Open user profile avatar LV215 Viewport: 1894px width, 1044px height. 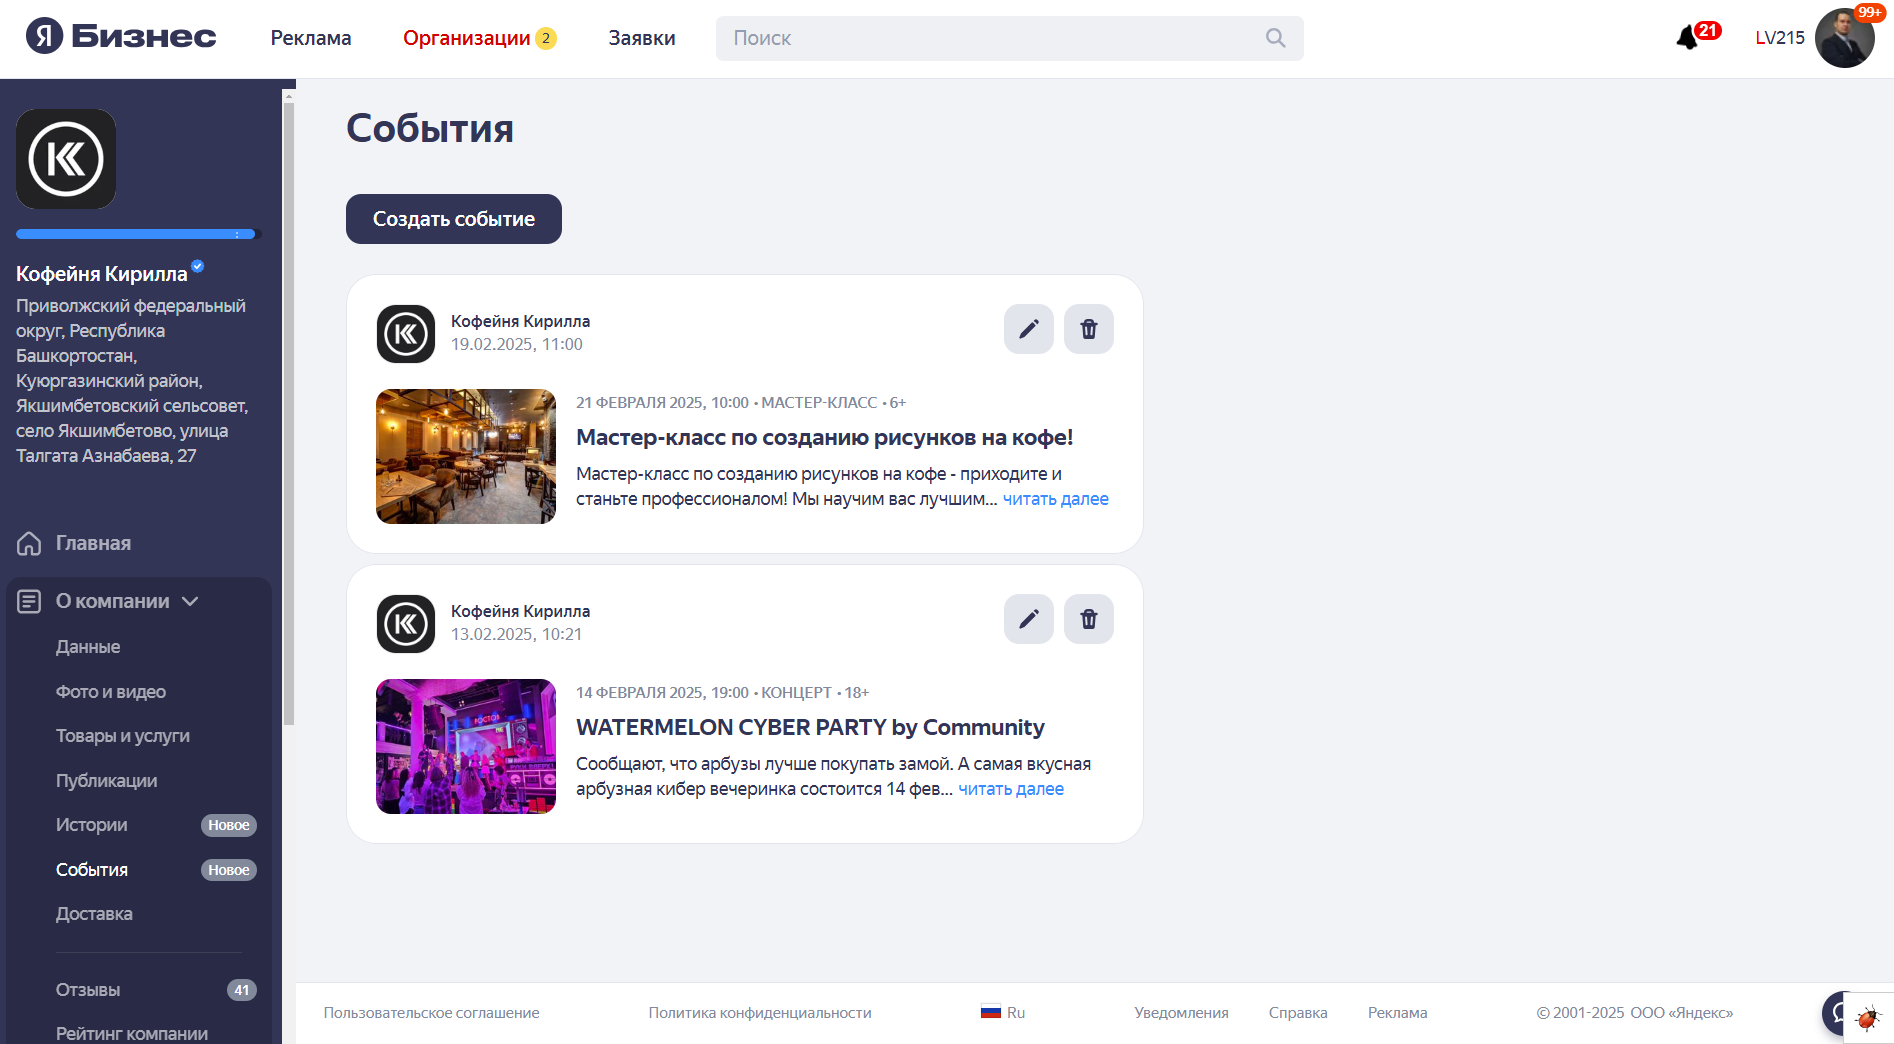click(x=1844, y=38)
